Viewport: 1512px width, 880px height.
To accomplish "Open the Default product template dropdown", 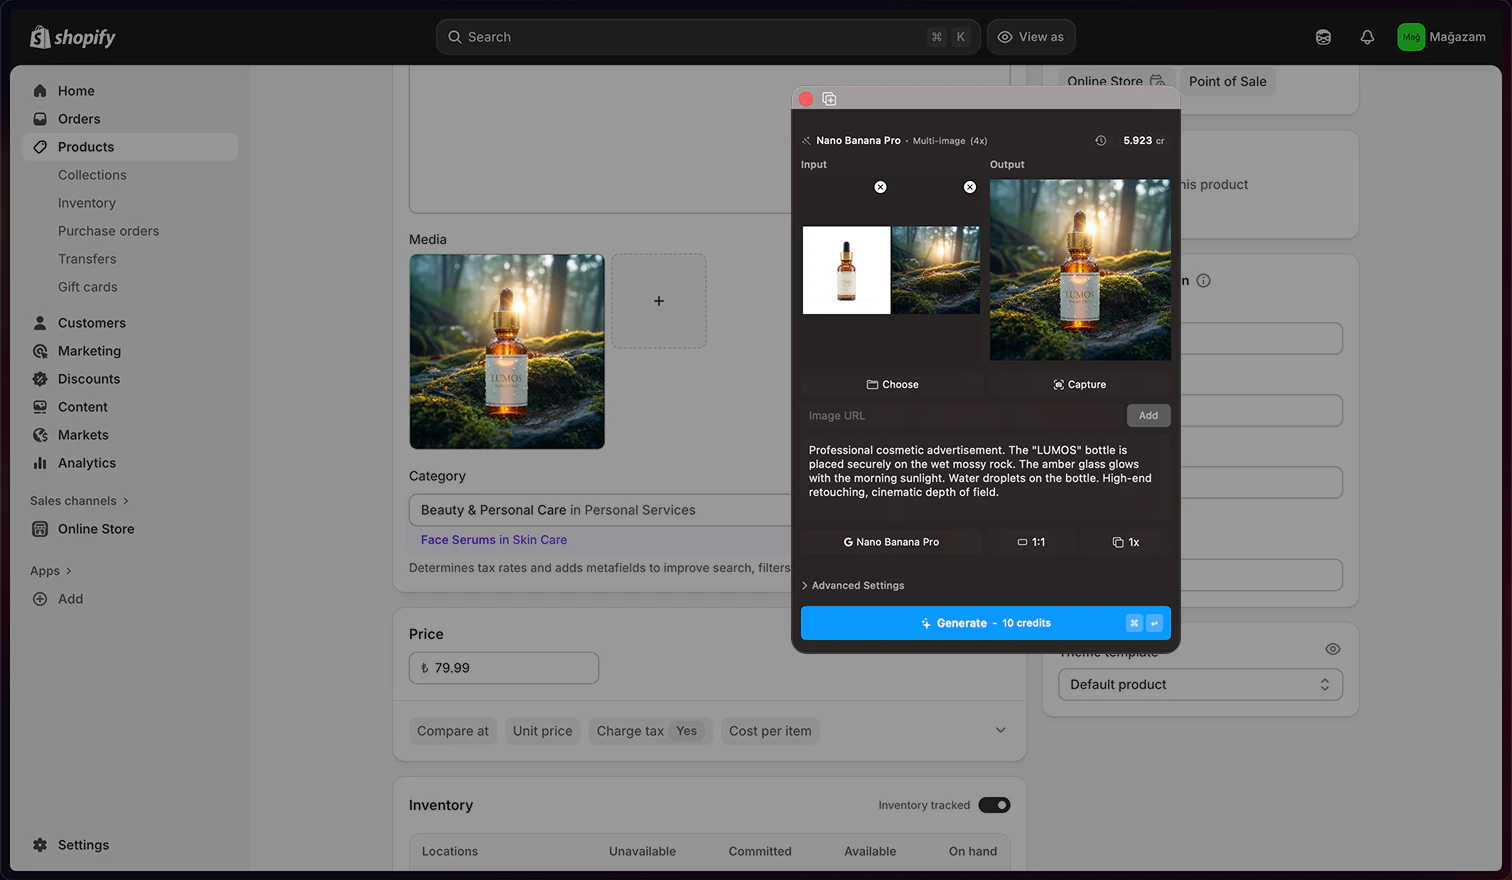I will [x=1200, y=684].
